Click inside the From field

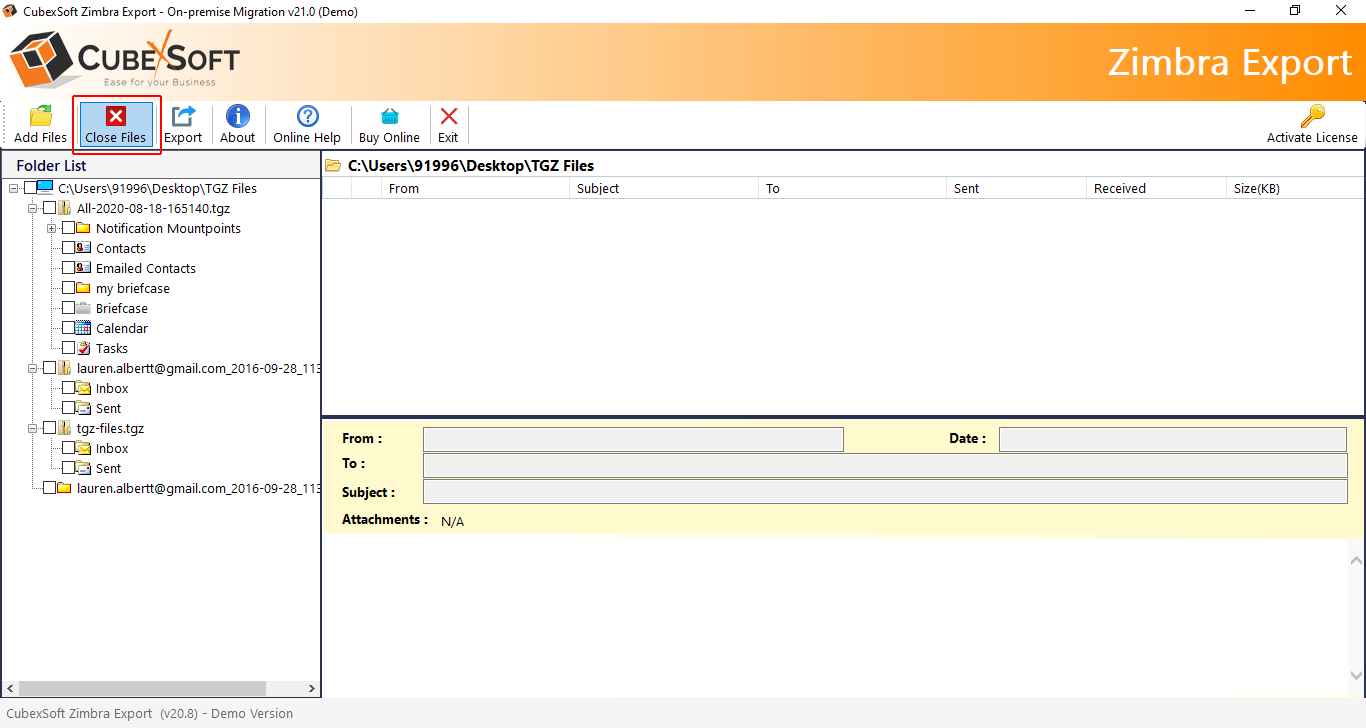pyautogui.click(x=633, y=440)
